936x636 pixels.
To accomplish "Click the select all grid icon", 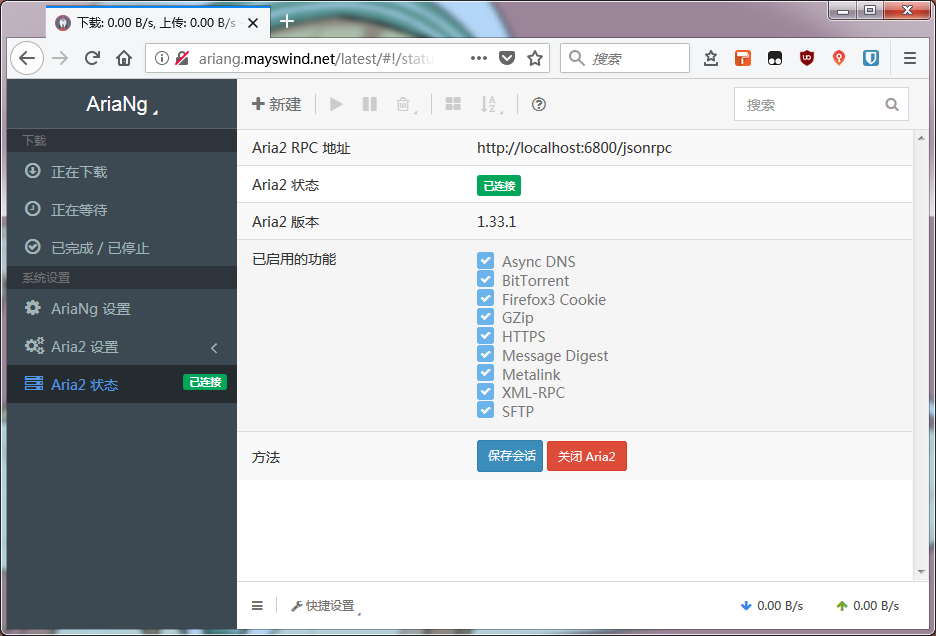I will 453,105.
